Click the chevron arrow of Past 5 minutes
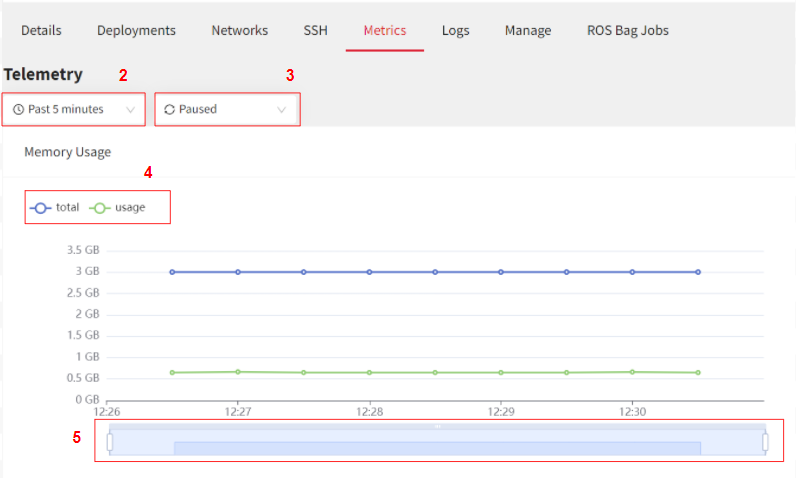This screenshot has width=796, height=478. click(x=130, y=110)
